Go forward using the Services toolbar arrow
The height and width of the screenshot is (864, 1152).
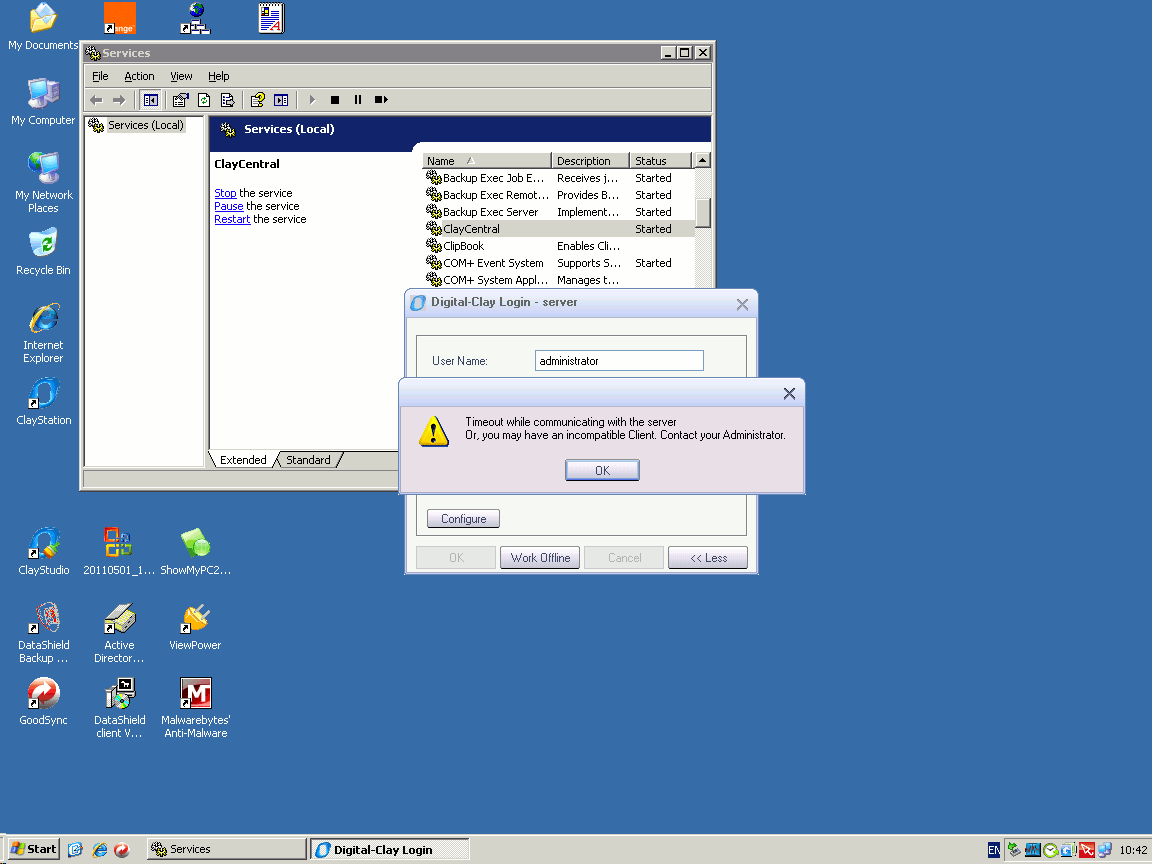(119, 100)
